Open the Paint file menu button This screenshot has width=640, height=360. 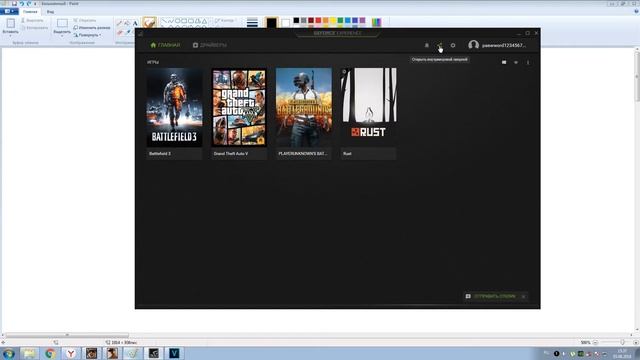[x=9, y=11]
